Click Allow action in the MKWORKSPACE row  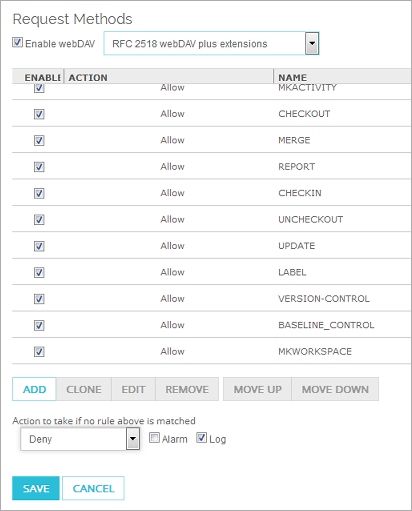pos(172,351)
